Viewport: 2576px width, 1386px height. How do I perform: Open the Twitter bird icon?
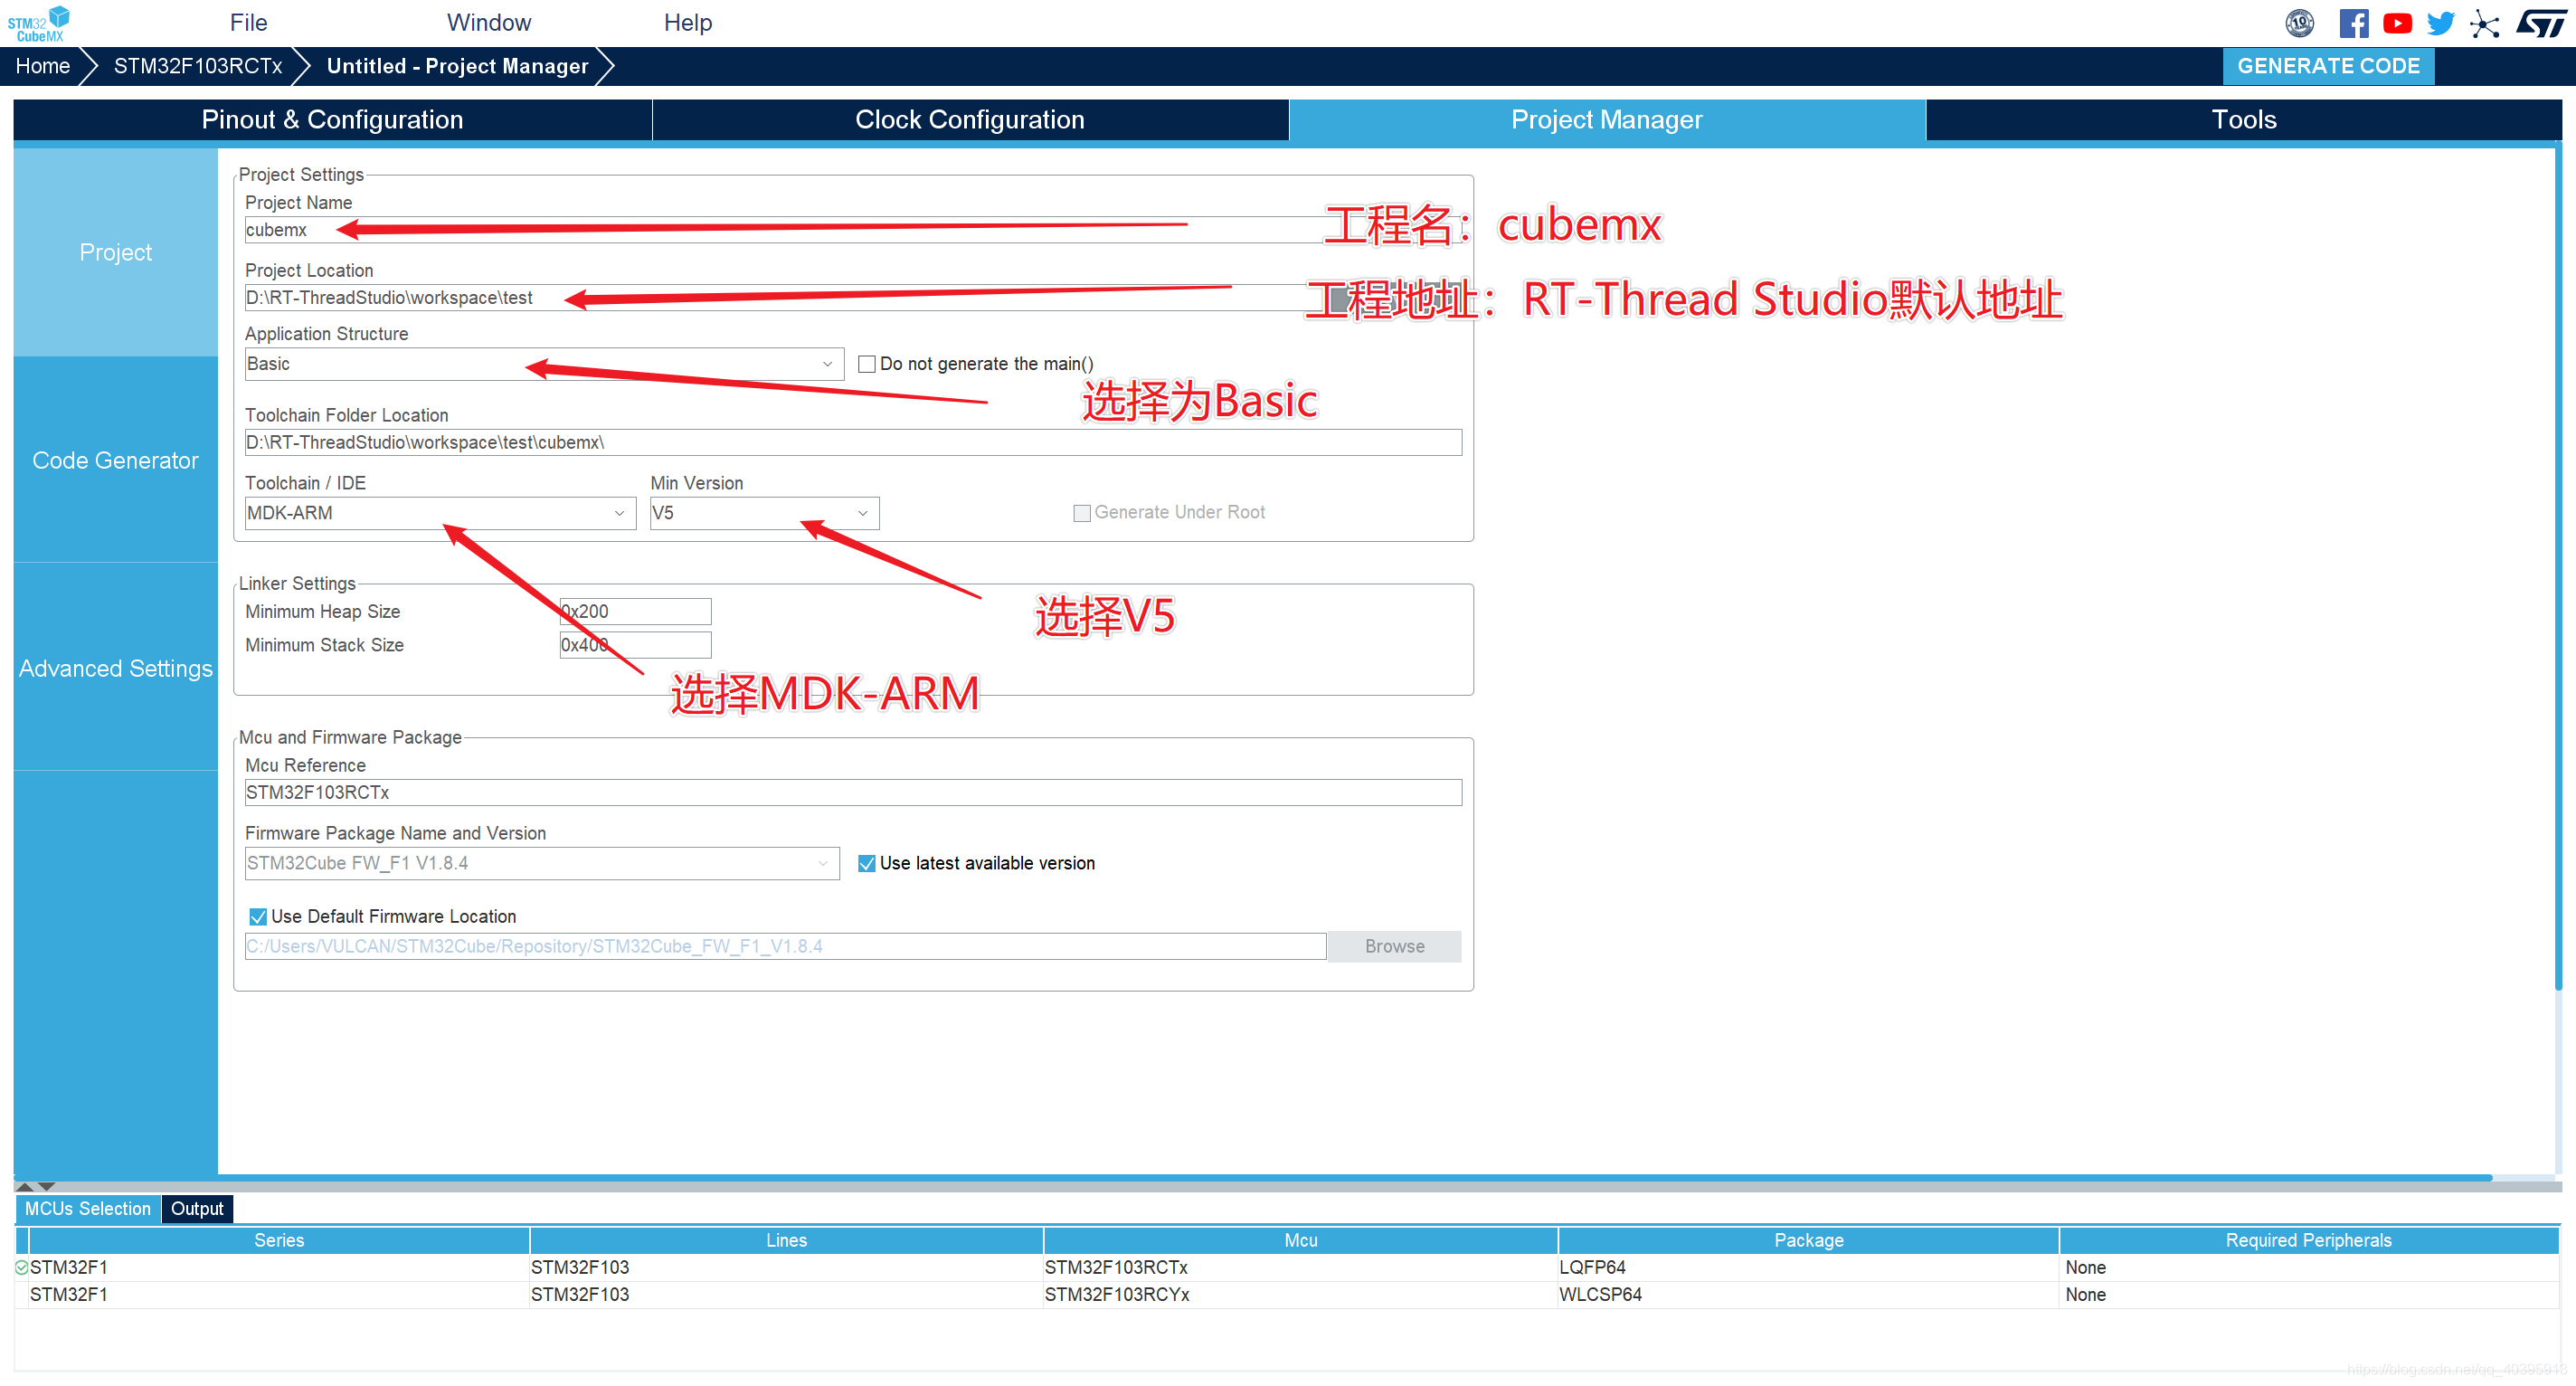2440,22
